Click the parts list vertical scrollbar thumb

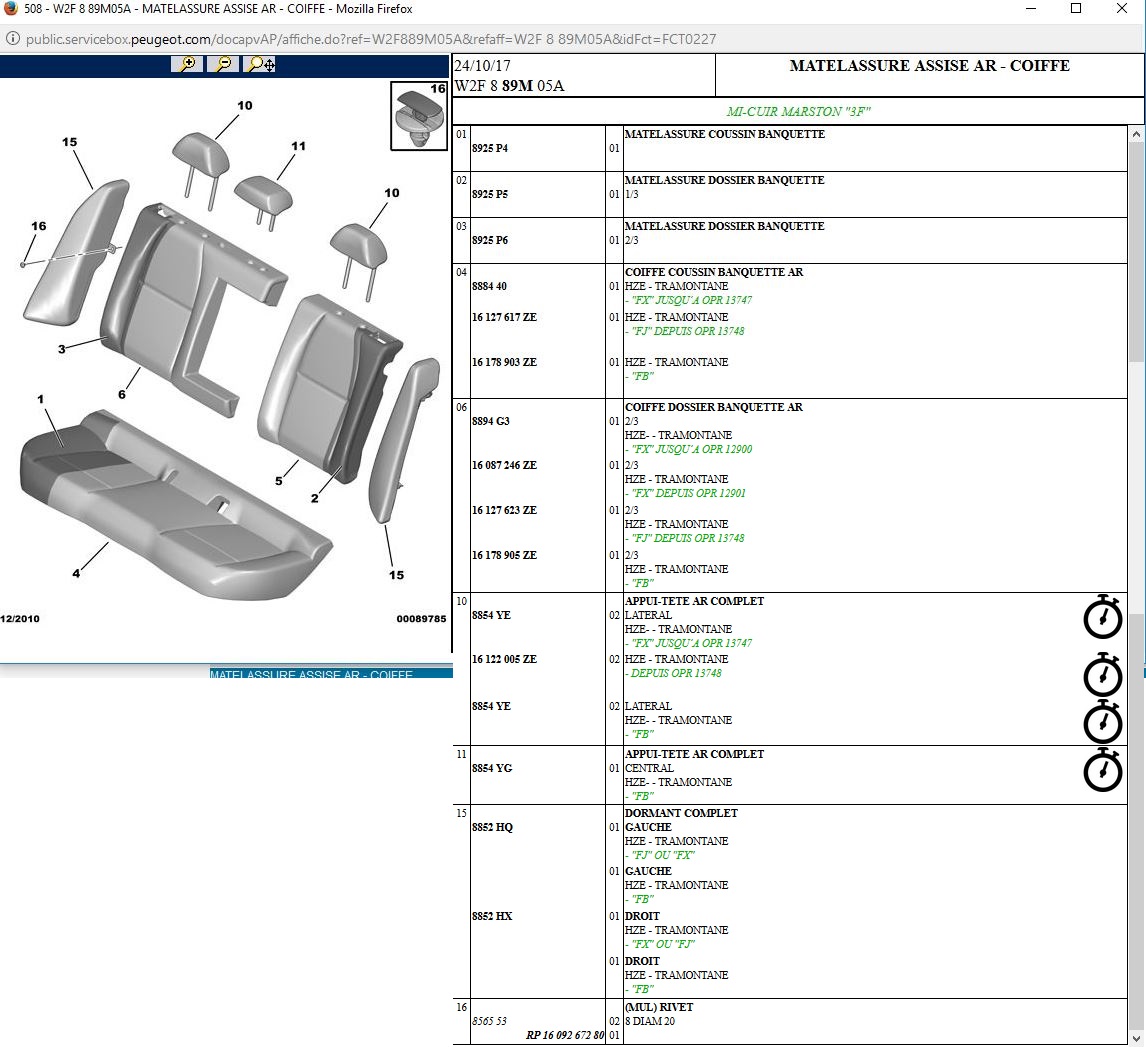click(x=1136, y=251)
